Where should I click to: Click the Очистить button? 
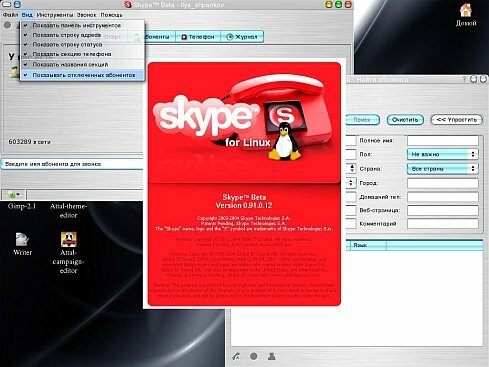(405, 120)
